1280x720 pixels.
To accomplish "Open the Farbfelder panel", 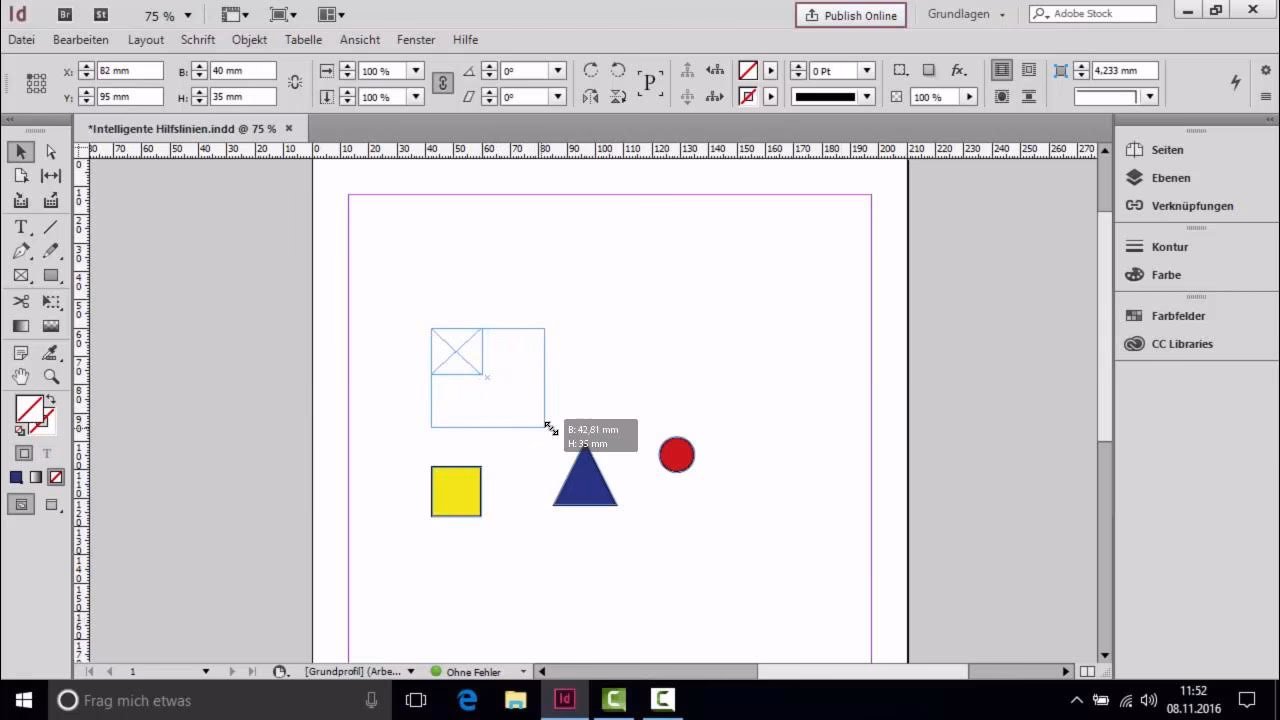I will click(1180, 315).
